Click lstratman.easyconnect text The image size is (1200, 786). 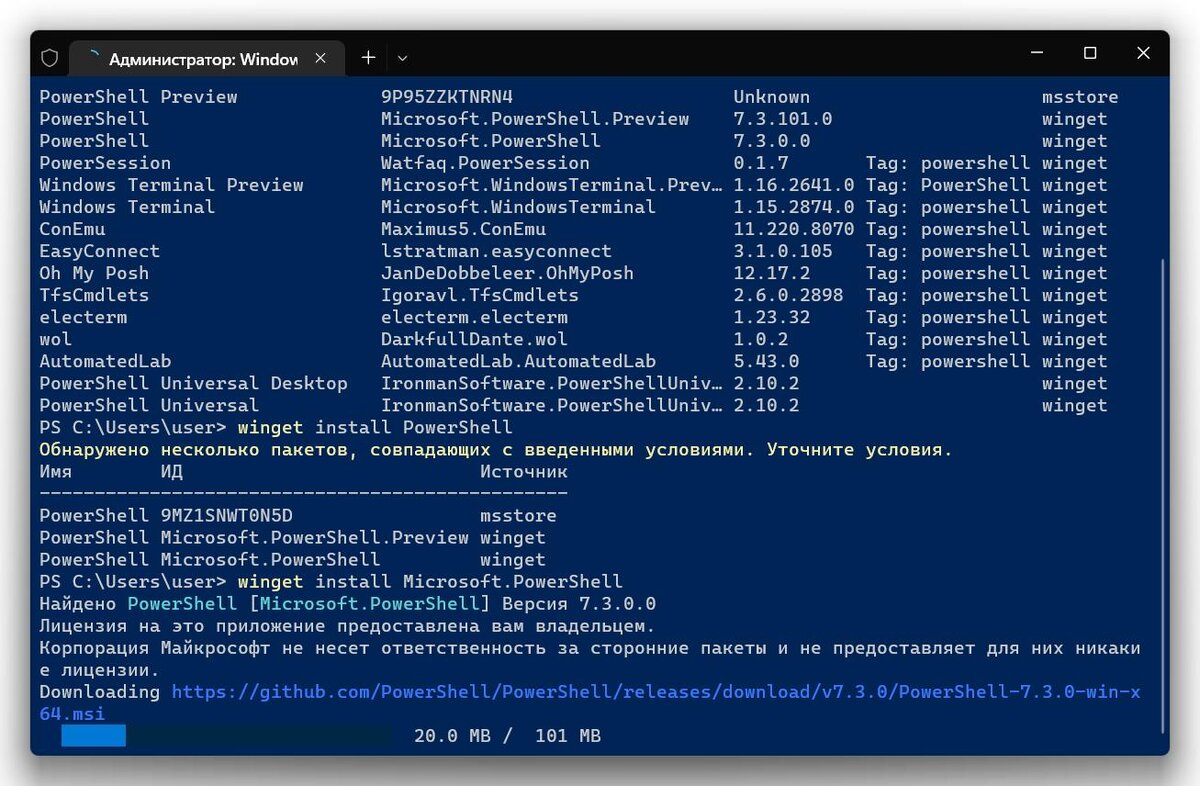pos(496,251)
